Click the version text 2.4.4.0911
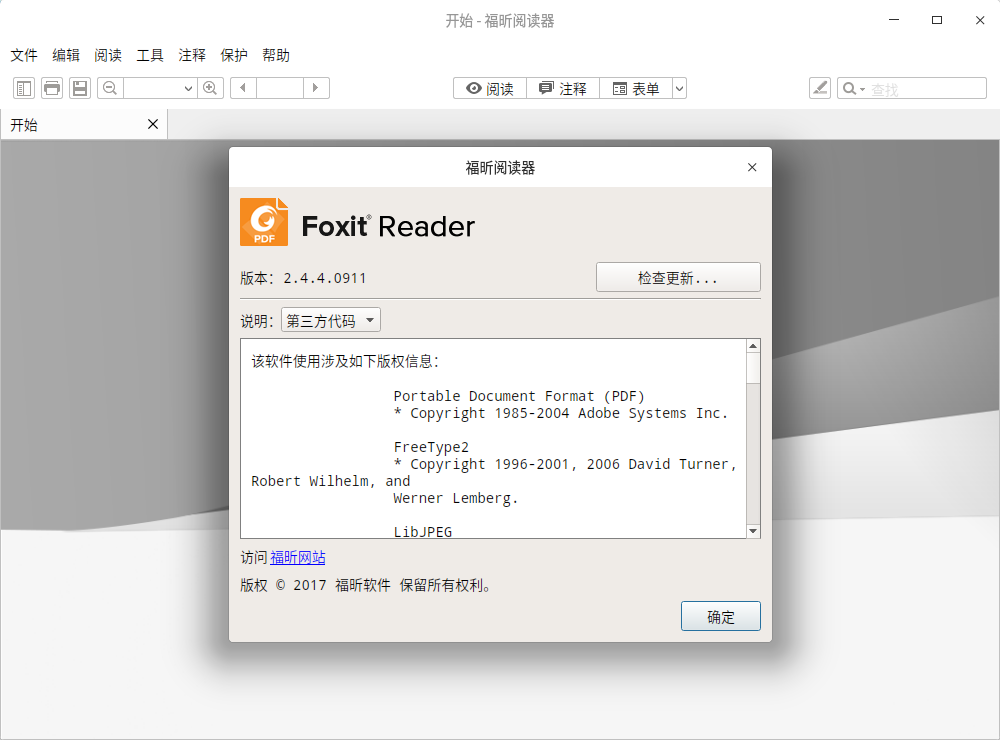Viewport: 1000px width, 740px height. coord(325,278)
